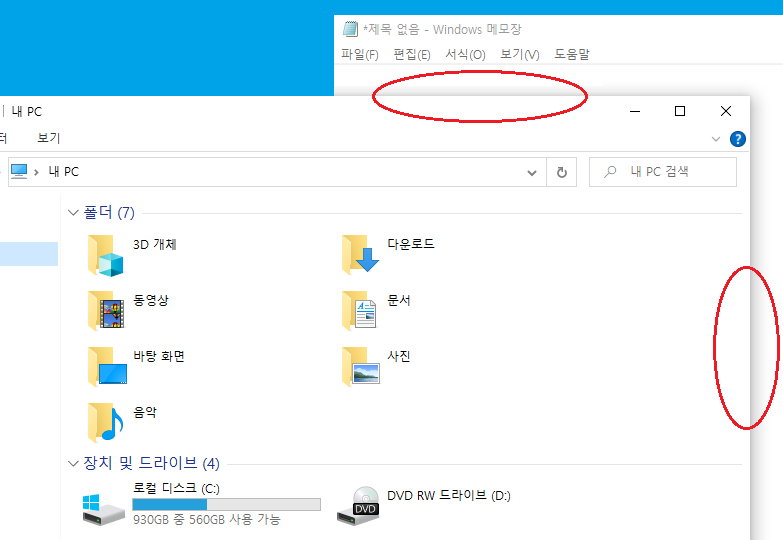Click the breadcrumb arrow before 내 PC

tap(36, 172)
